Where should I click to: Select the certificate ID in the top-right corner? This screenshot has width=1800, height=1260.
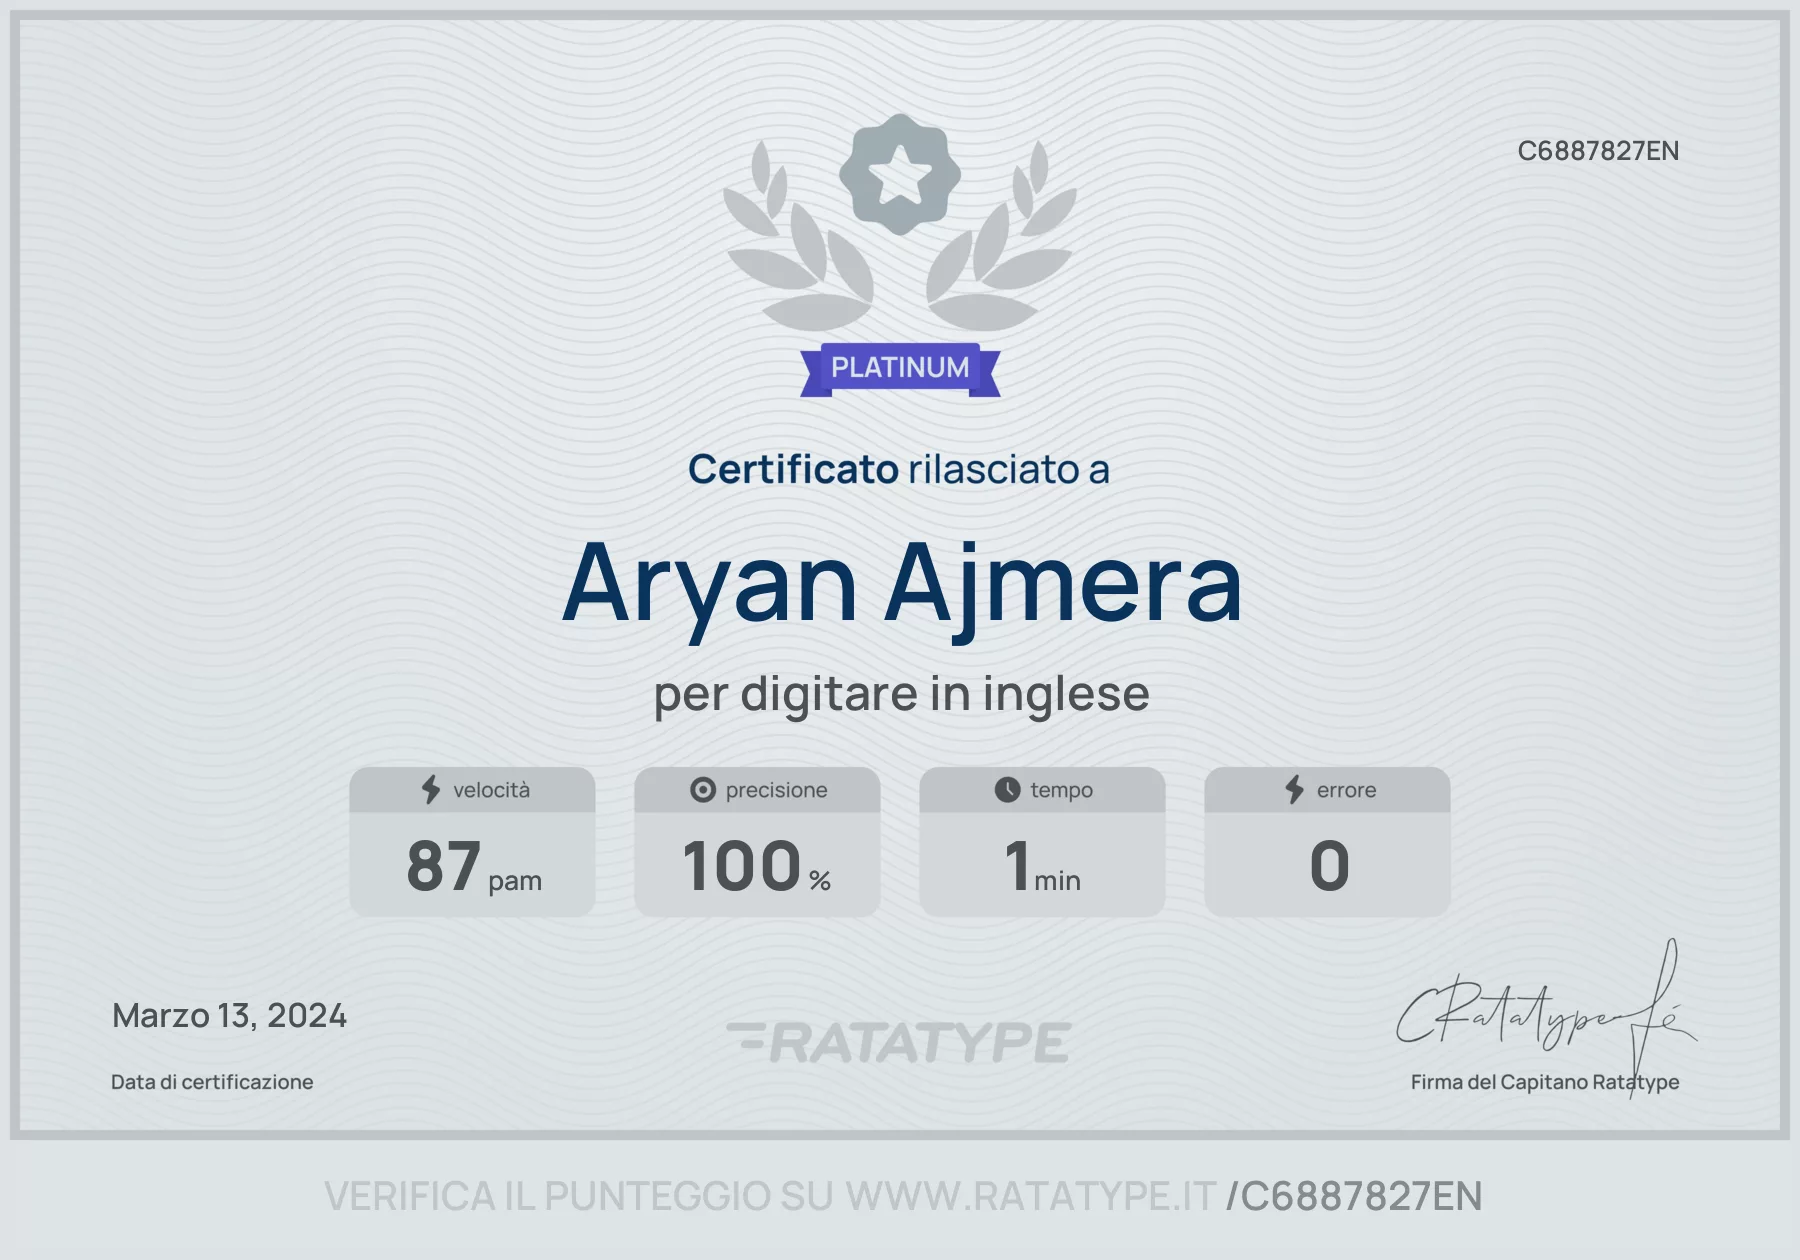click(x=1598, y=151)
